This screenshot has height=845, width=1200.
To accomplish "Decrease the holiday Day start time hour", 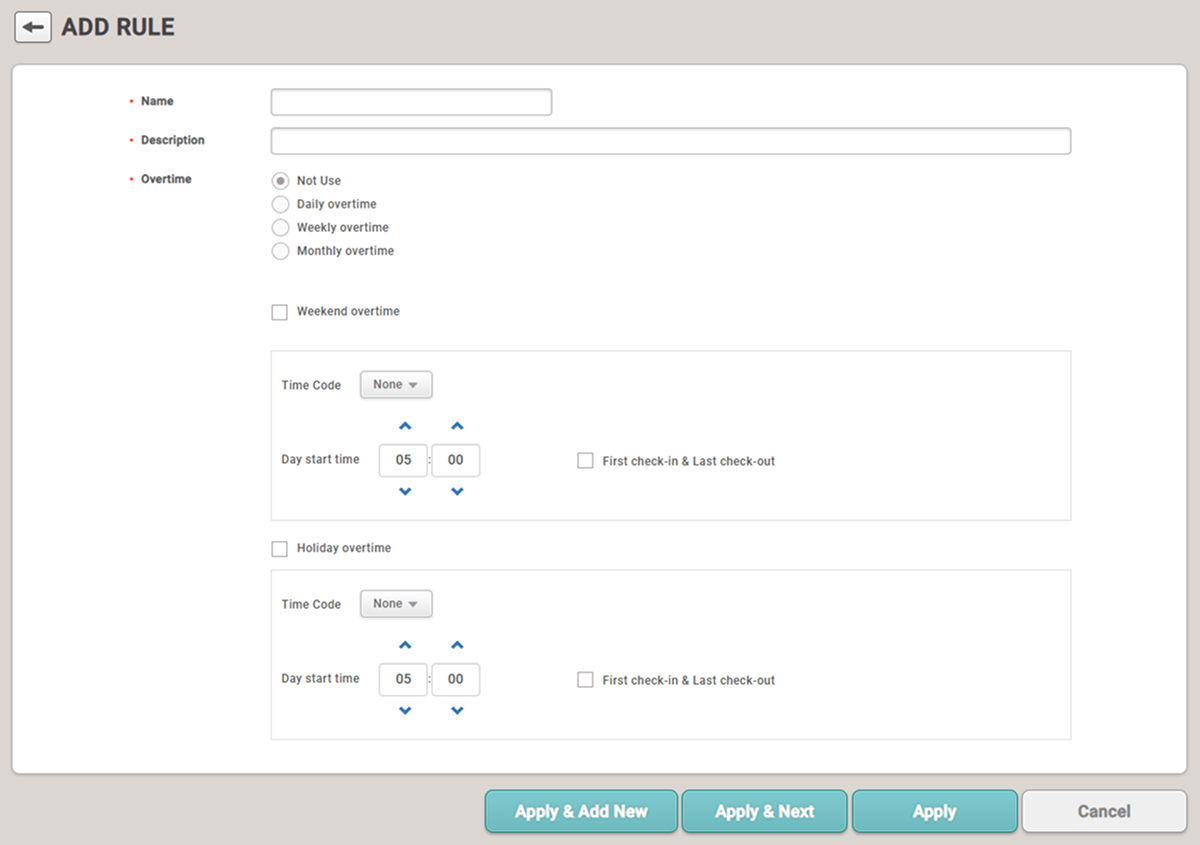I will [405, 711].
